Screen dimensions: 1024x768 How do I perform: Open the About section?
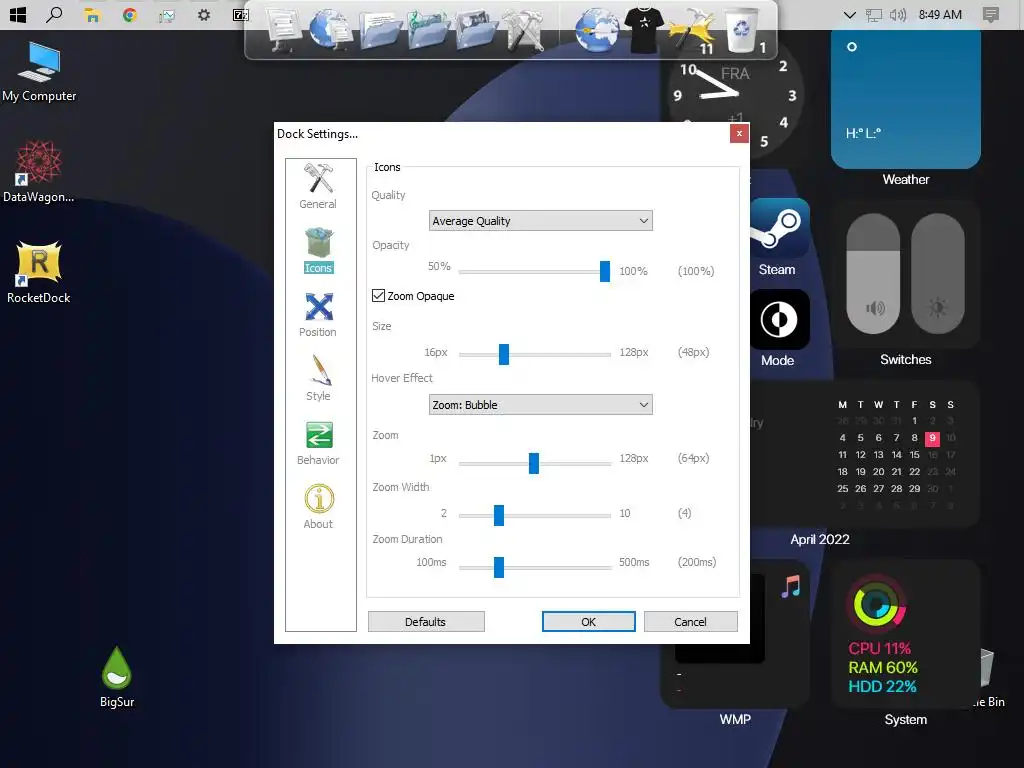[x=318, y=507]
